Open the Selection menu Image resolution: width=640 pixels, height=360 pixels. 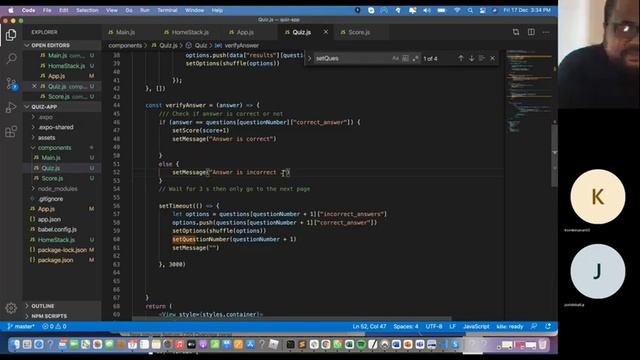tap(87, 10)
